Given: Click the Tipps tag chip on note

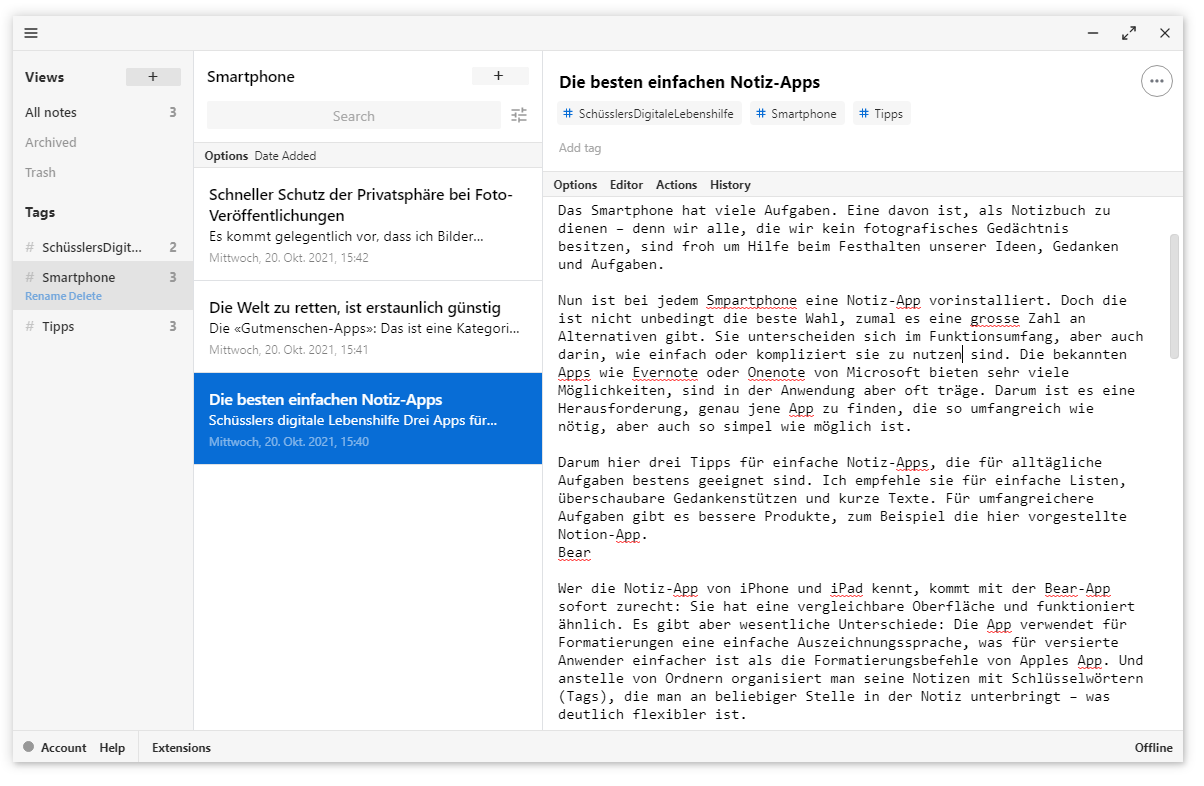Looking at the screenshot, I should 882,114.
